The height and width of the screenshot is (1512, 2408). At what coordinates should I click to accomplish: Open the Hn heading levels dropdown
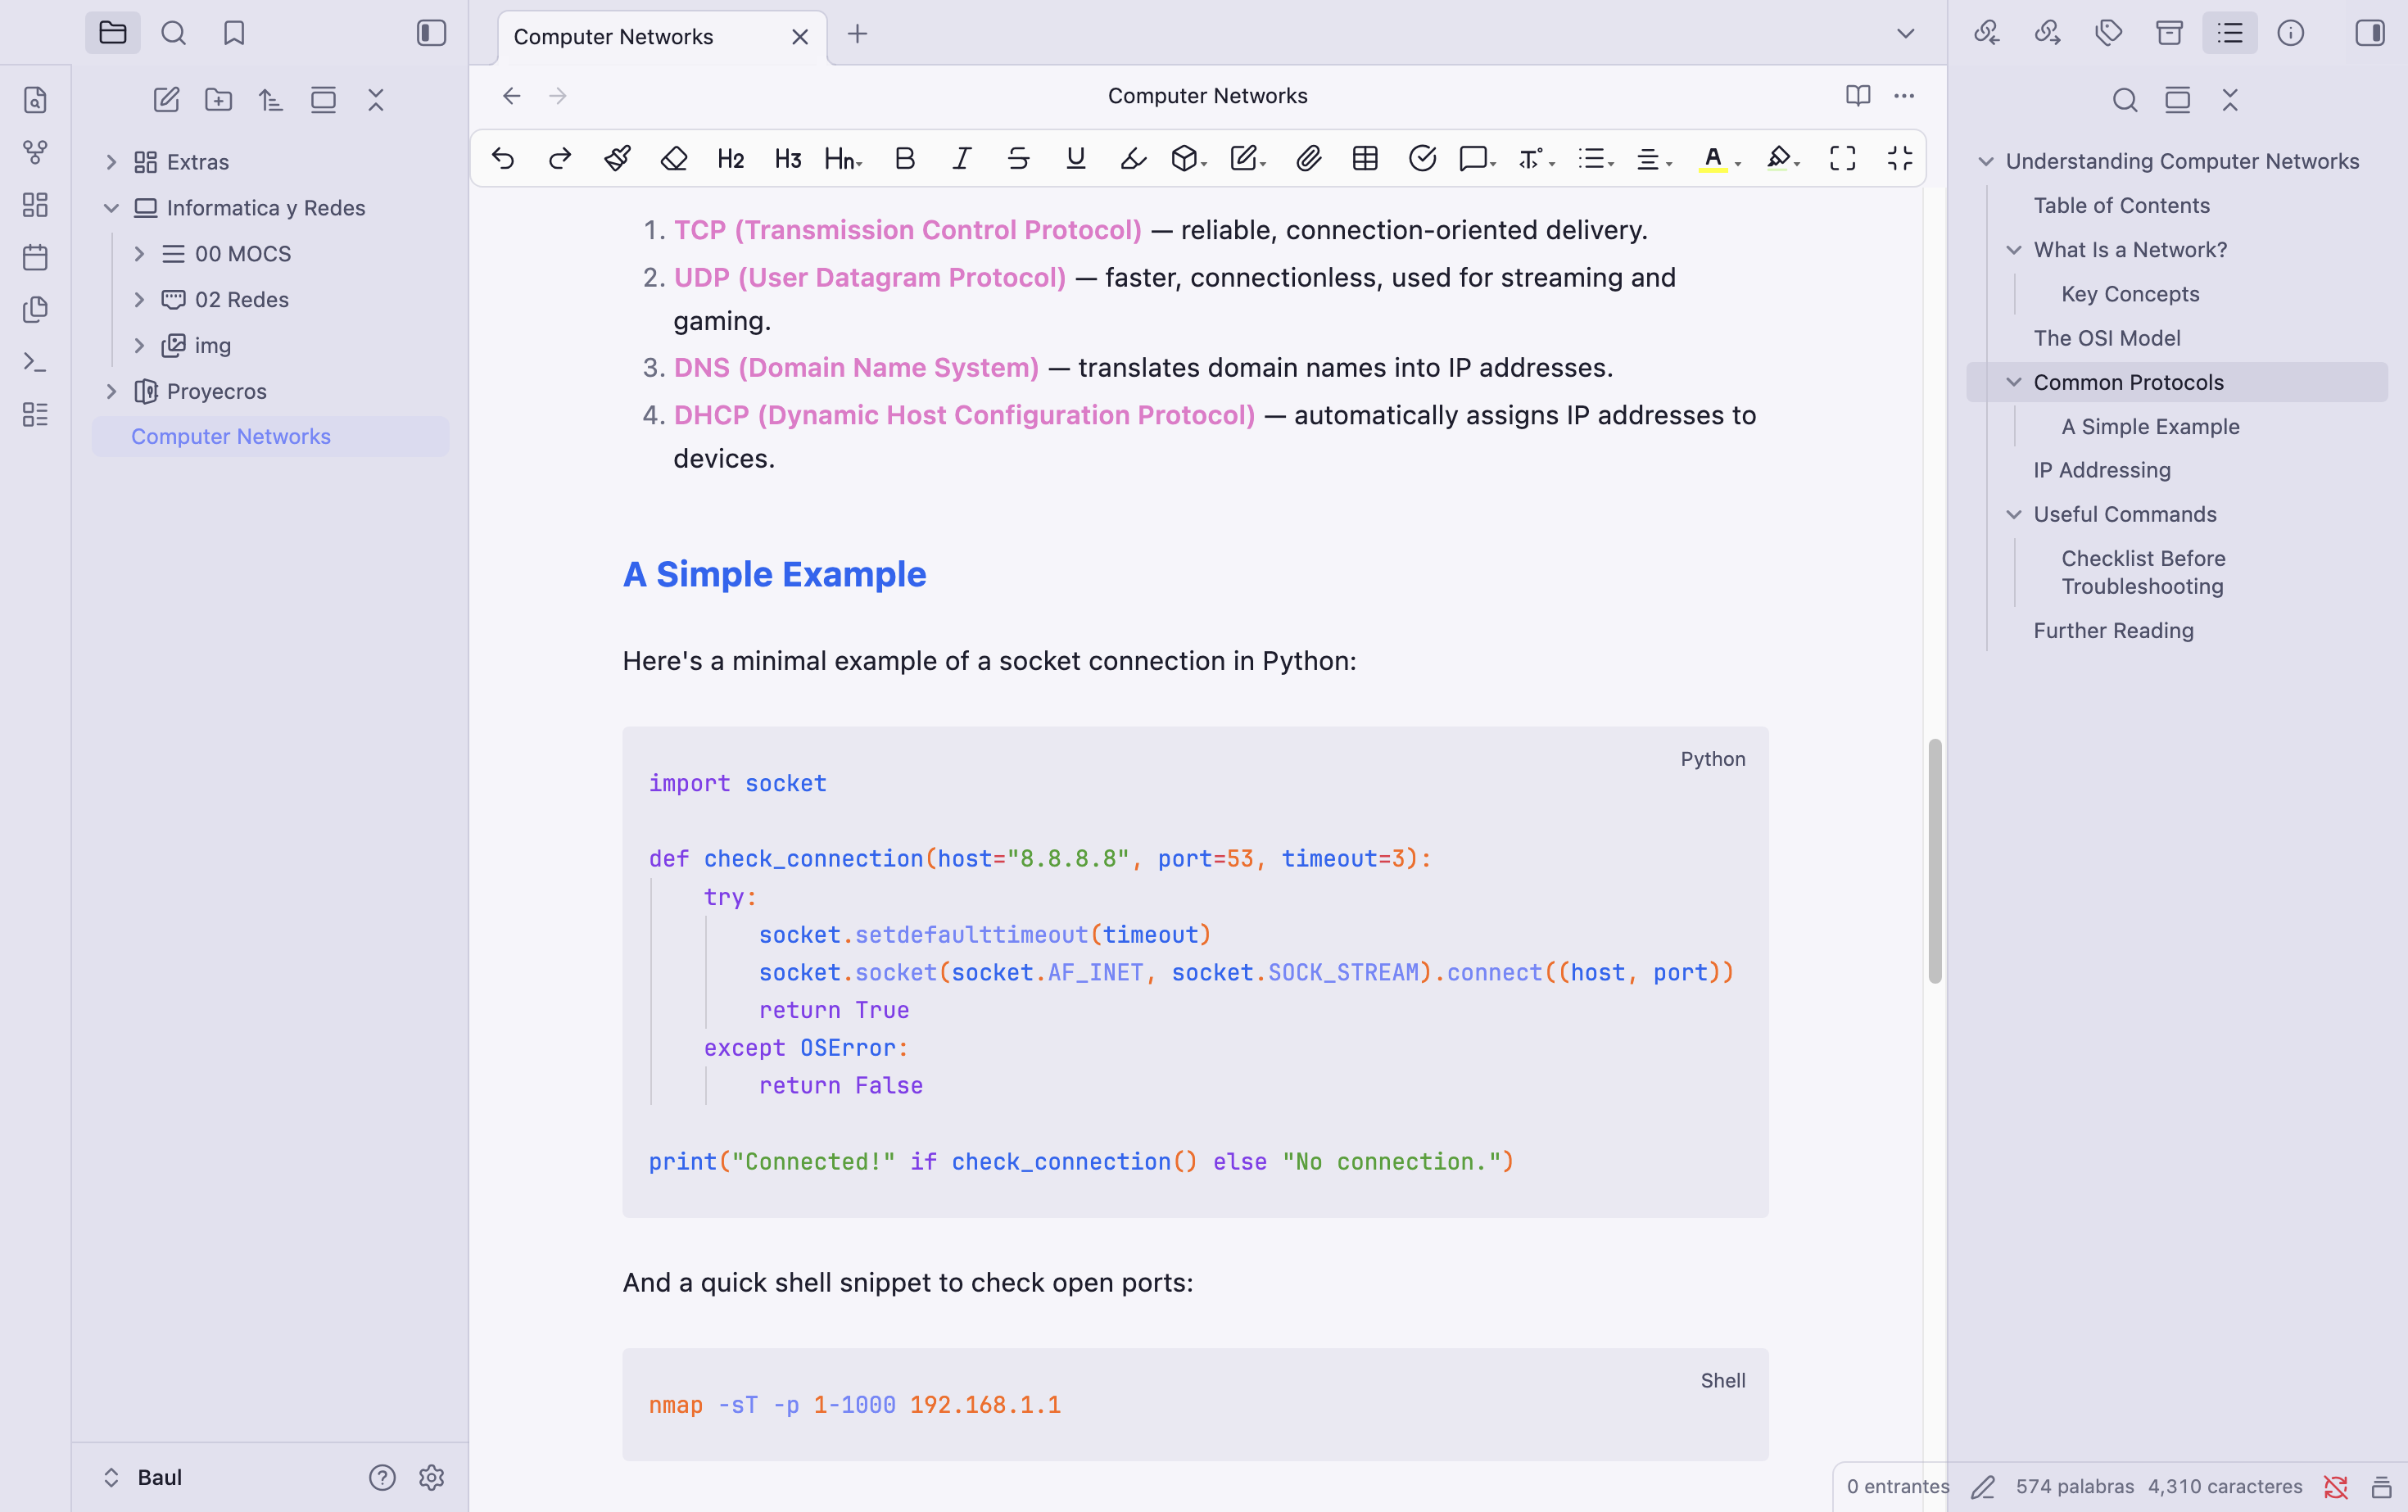tap(843, 158)
